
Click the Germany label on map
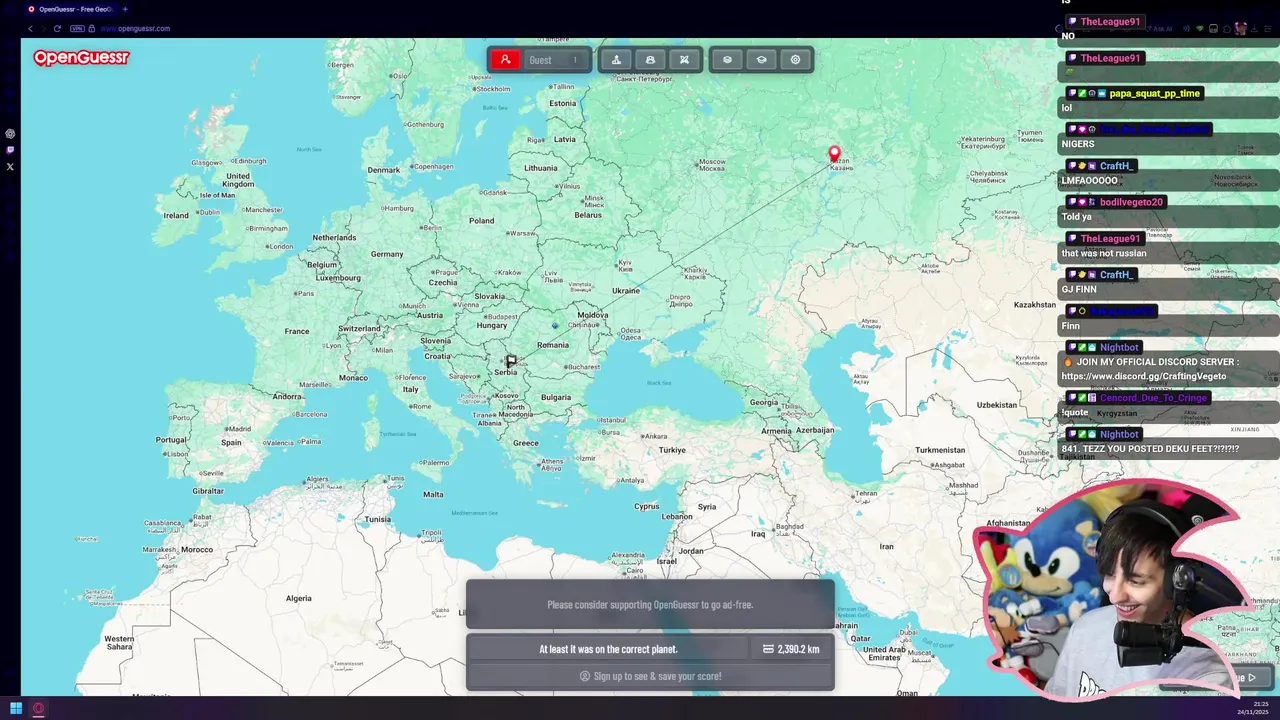click(x=387, y=254)
